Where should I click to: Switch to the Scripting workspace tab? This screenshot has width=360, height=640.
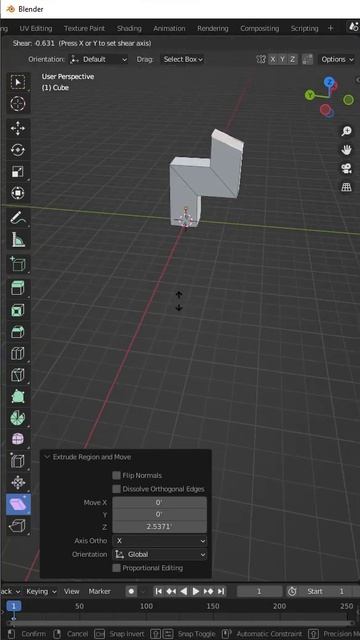click(x=304, y=28)
